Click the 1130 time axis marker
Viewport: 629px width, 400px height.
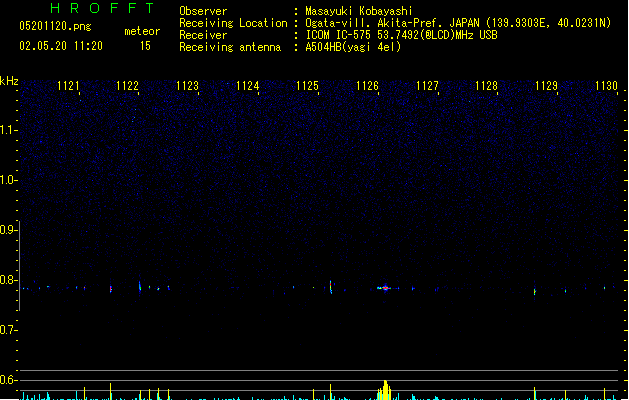[606, 86]
